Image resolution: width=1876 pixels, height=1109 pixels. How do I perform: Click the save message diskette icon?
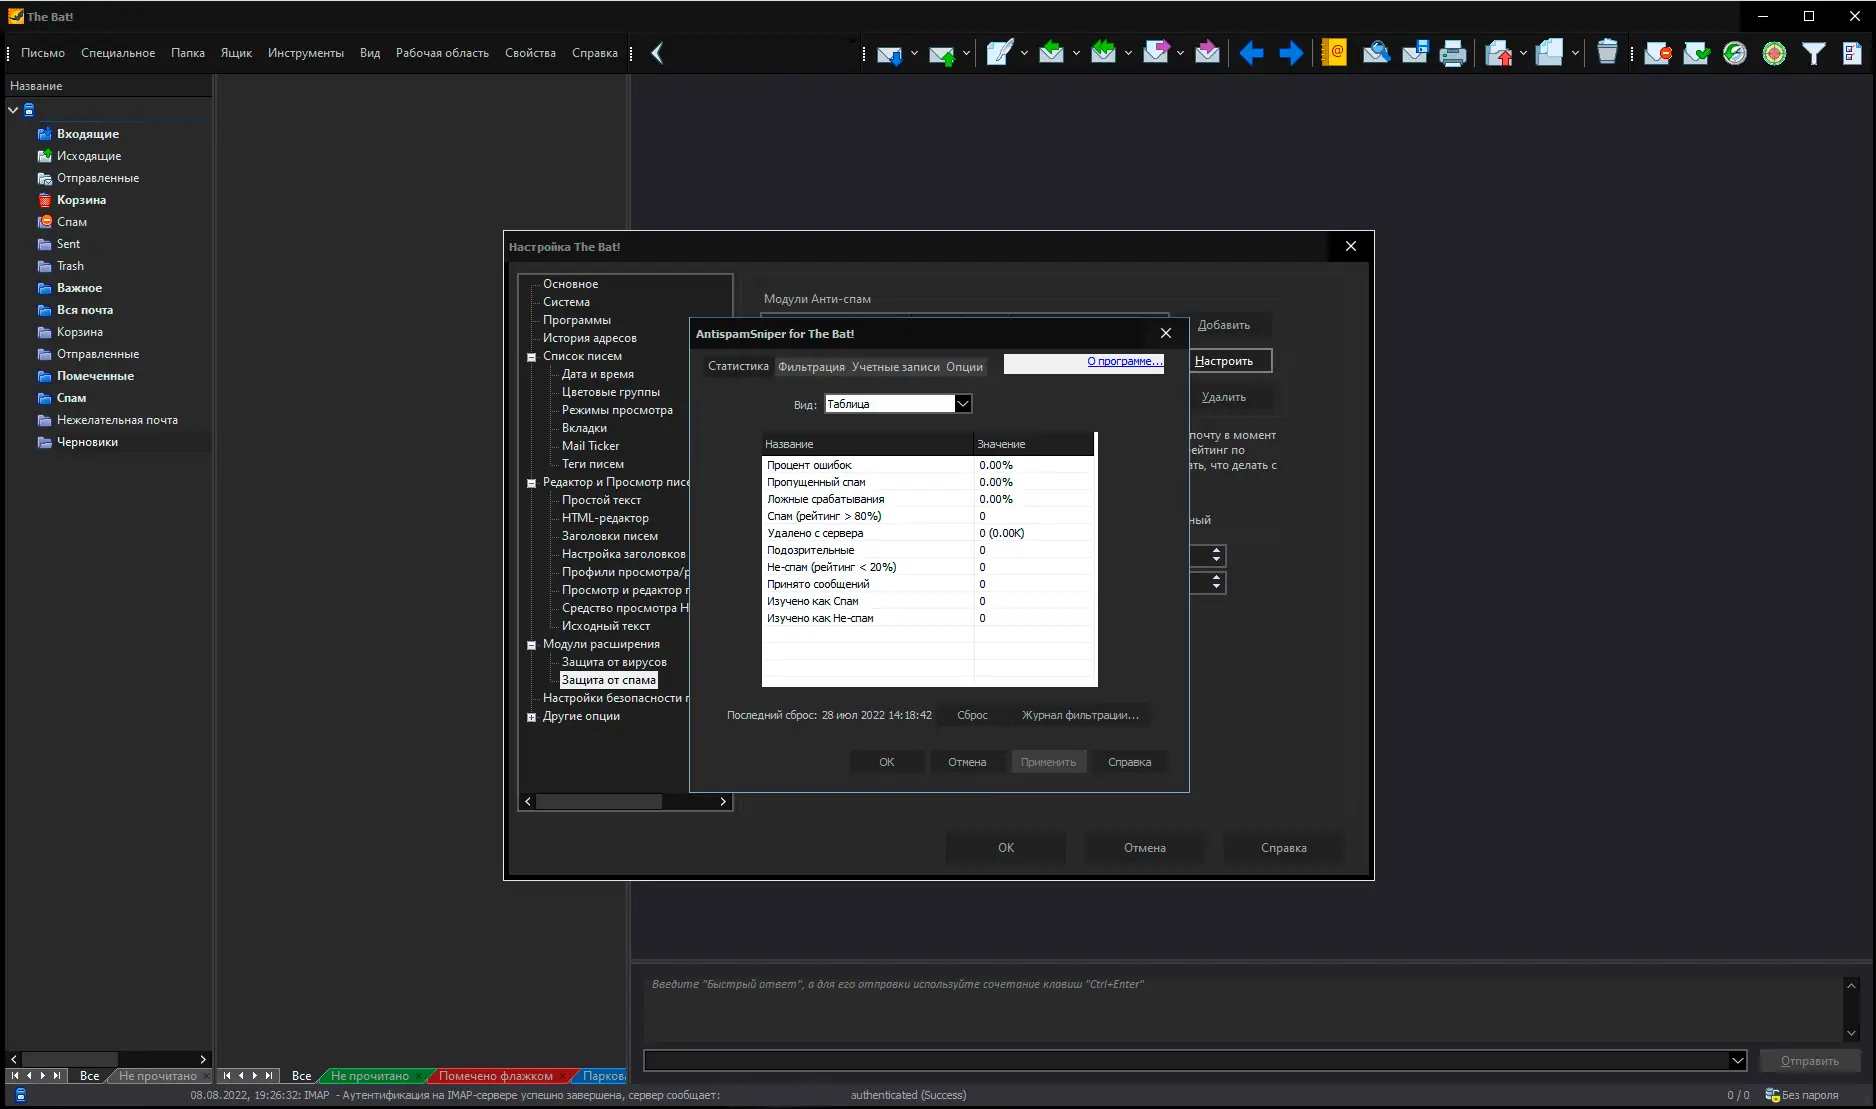[x=1415, y=53]
